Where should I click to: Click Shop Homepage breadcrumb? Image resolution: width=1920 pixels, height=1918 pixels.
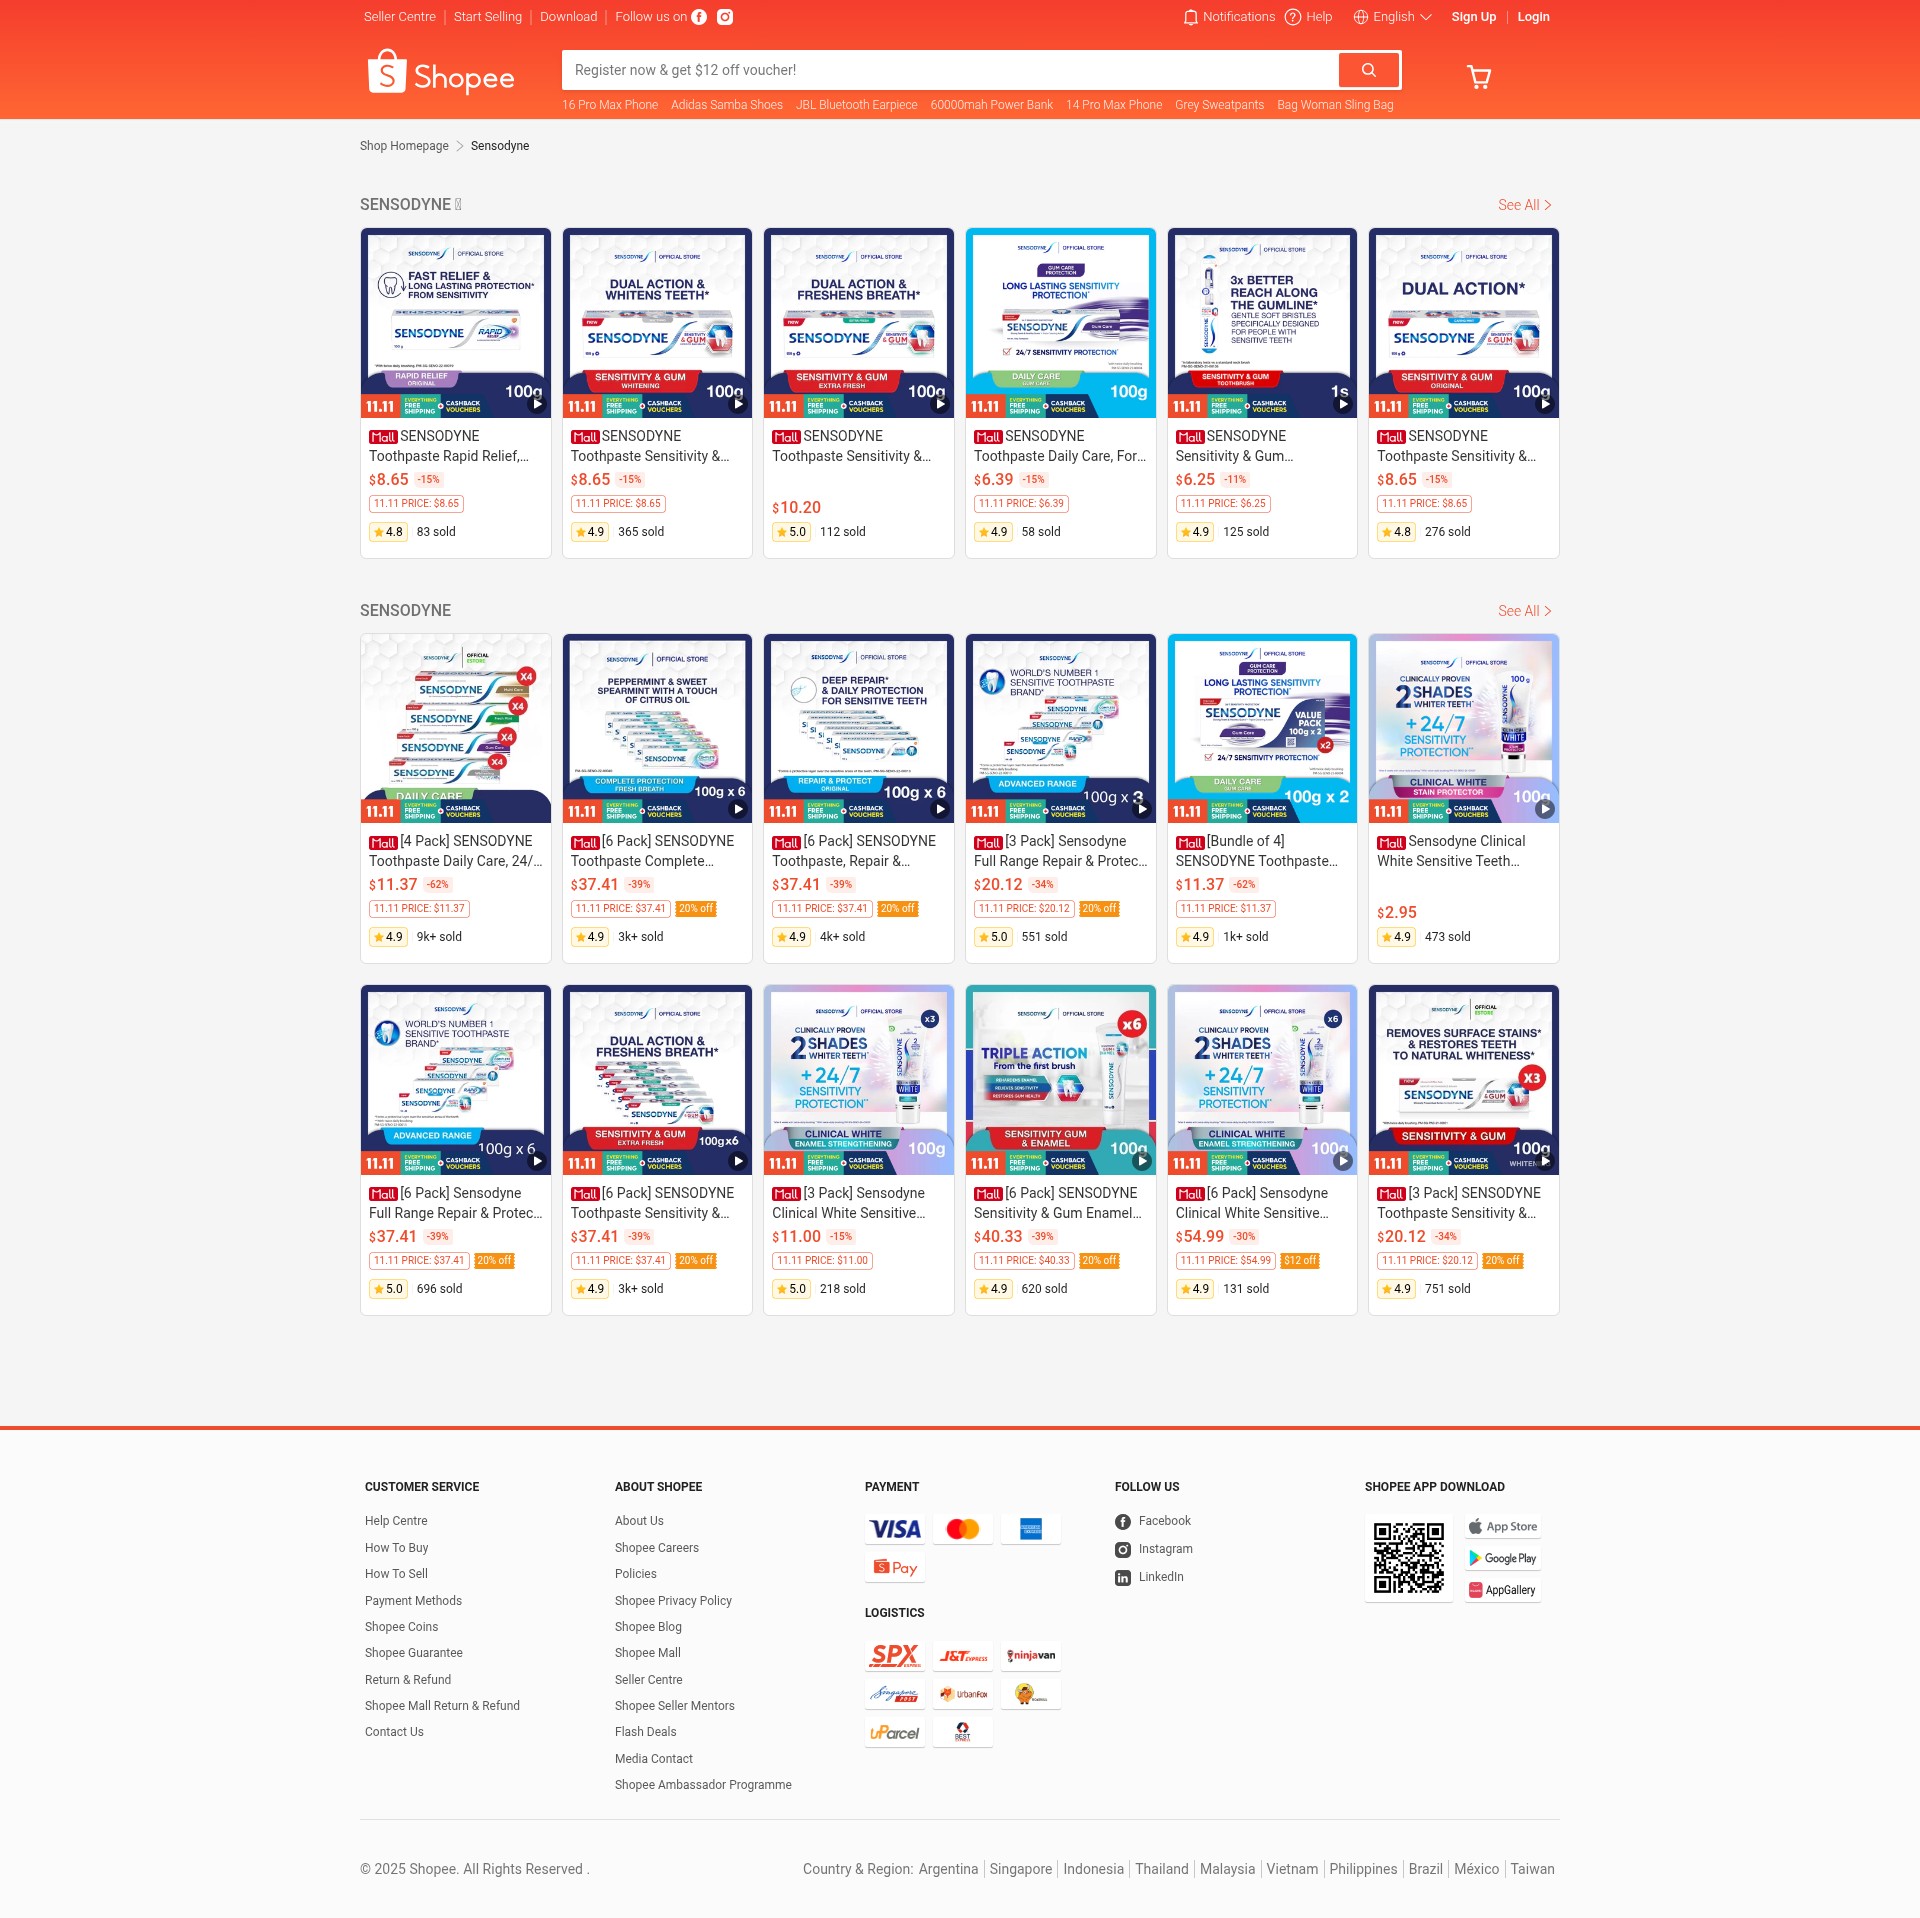tap(404, 146)
